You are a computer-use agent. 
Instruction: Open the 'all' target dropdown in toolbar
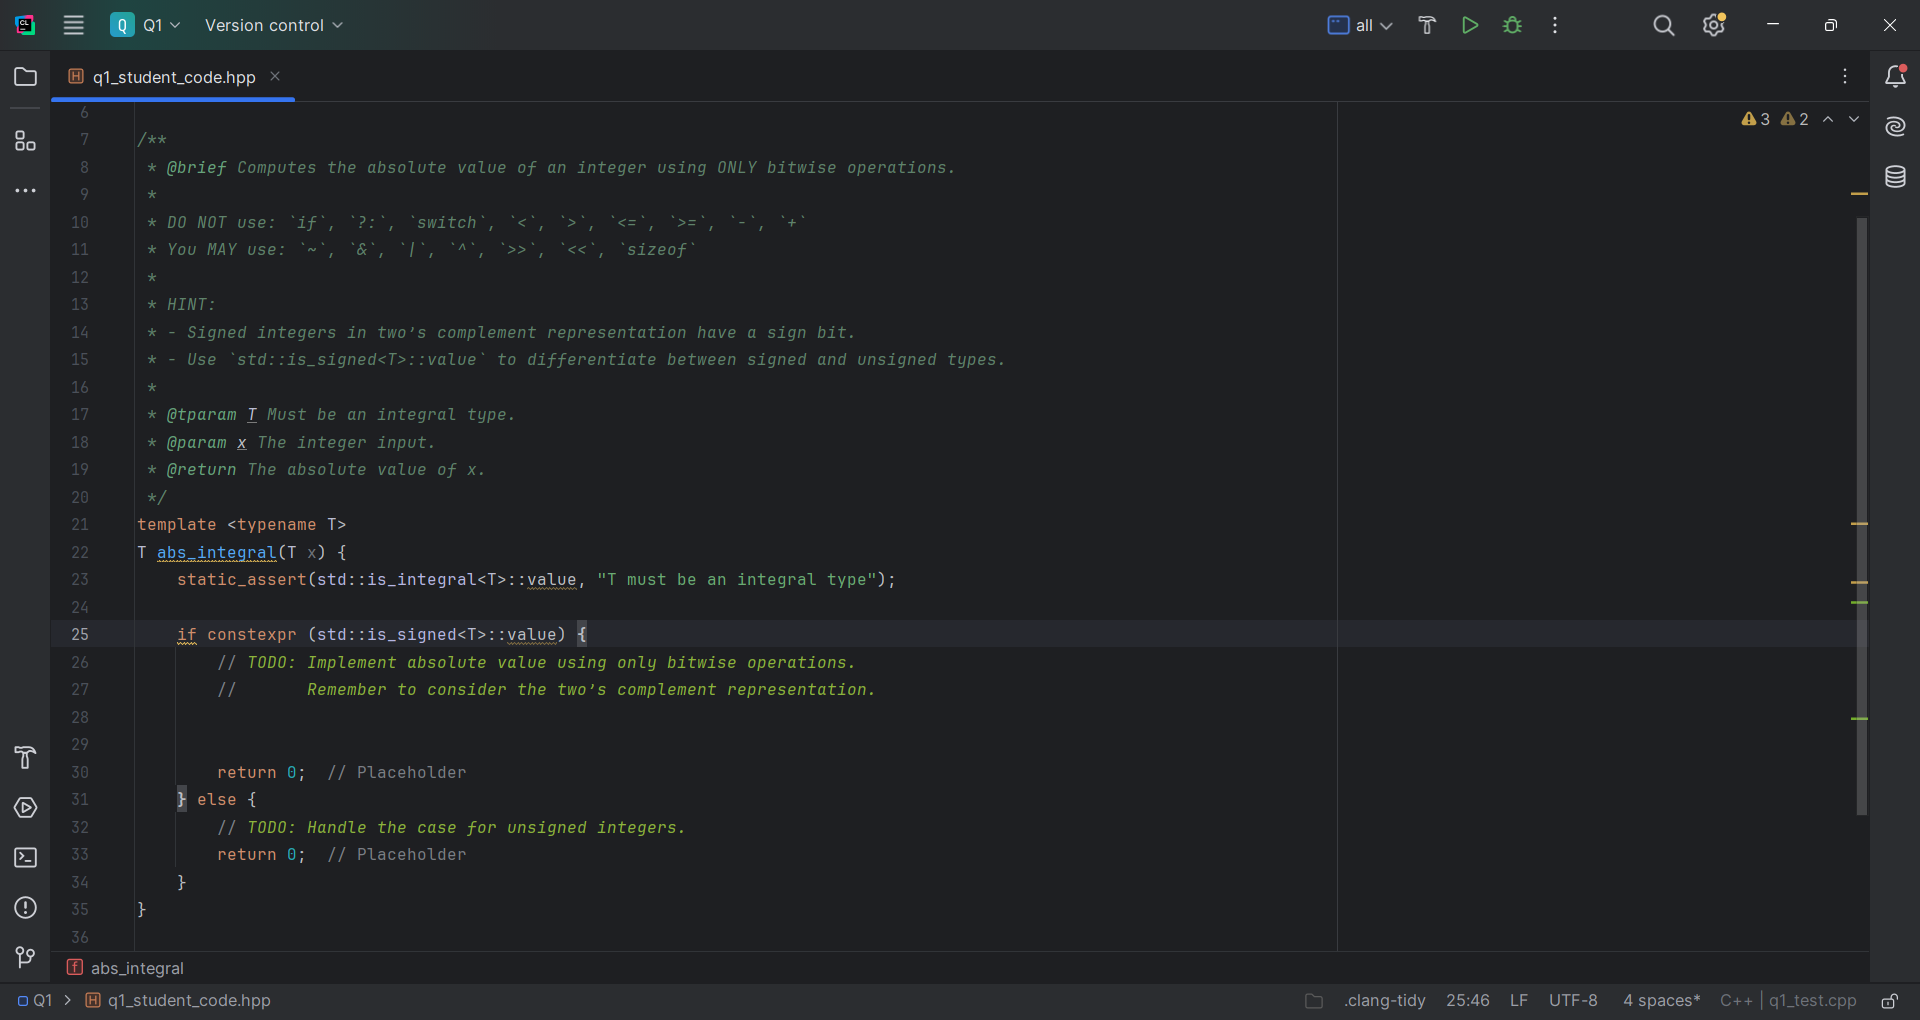click(1362, 25)
